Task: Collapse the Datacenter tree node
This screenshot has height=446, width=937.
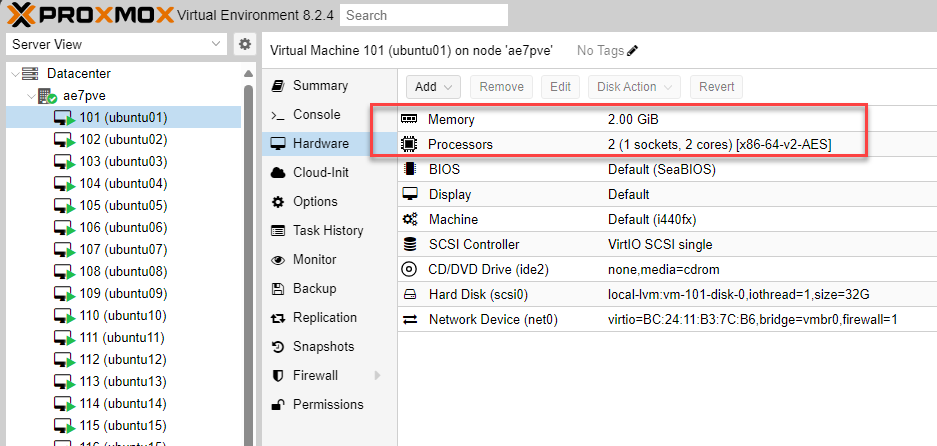Action: point(14,74)
